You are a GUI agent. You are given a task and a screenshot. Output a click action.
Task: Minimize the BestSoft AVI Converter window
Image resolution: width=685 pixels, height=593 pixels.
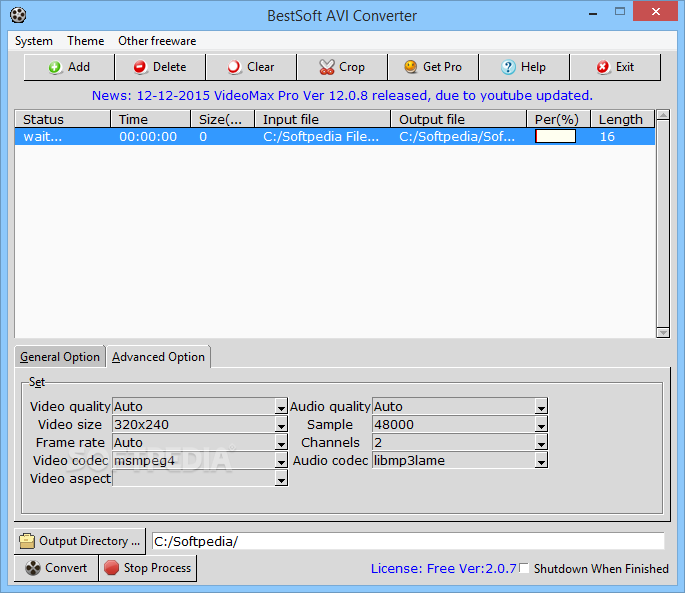(593, 13)
